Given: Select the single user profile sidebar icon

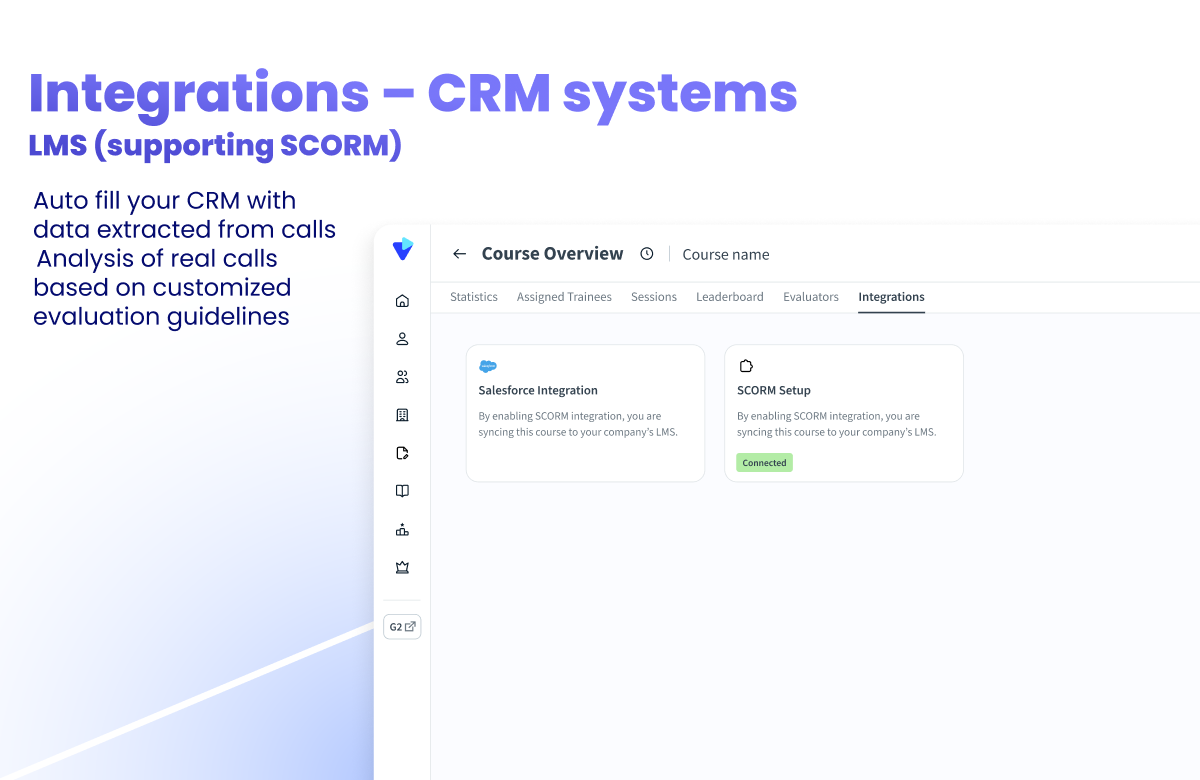Looking at the screenshot, I should click(x=402, y=339).
